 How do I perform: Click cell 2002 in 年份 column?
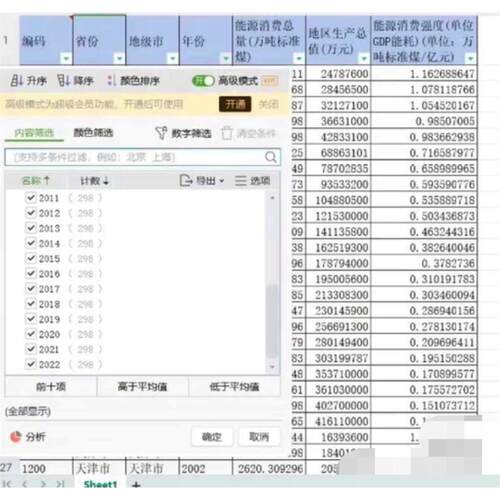point(206,469)
